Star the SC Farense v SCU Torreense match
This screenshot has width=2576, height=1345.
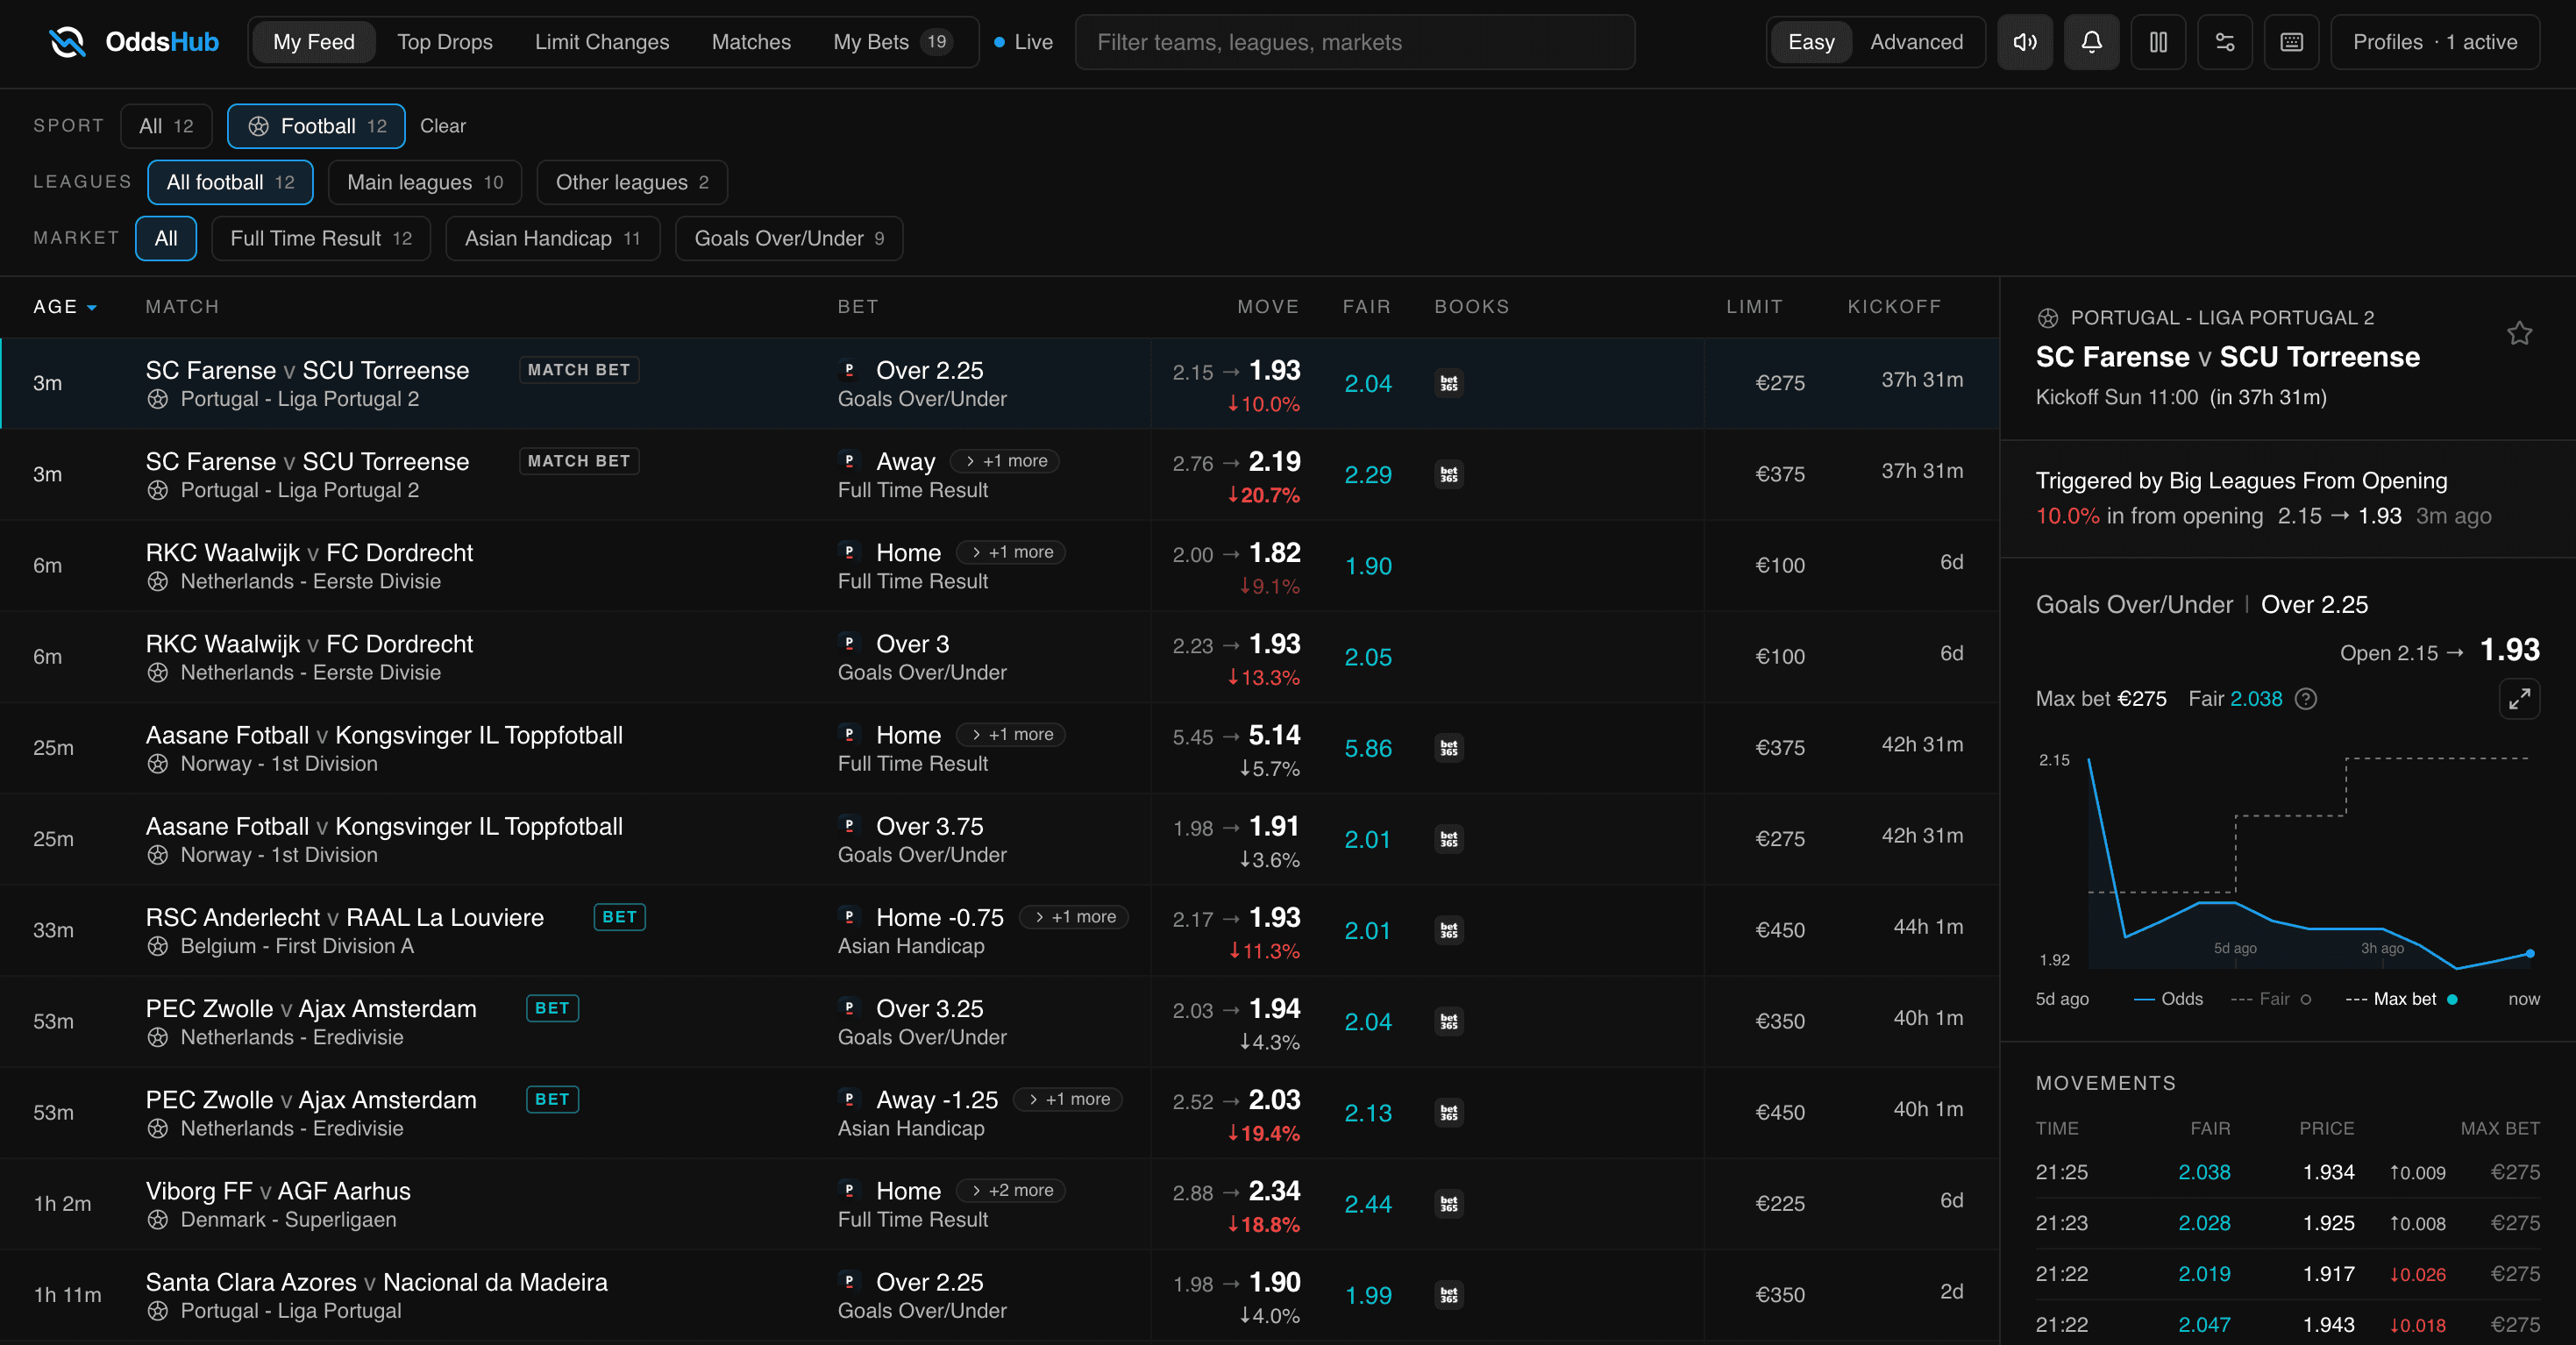click(2519, 333)
